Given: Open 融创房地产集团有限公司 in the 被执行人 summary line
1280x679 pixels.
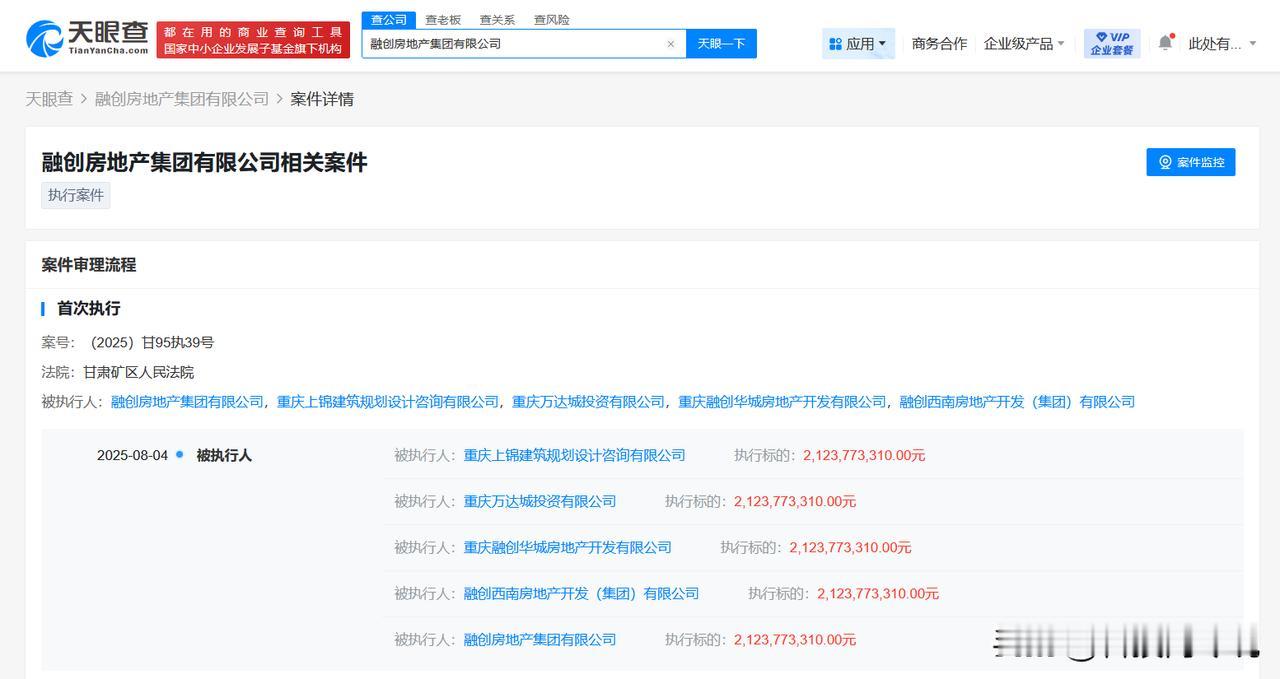Looking at the screenshot, I should point(187,402).
